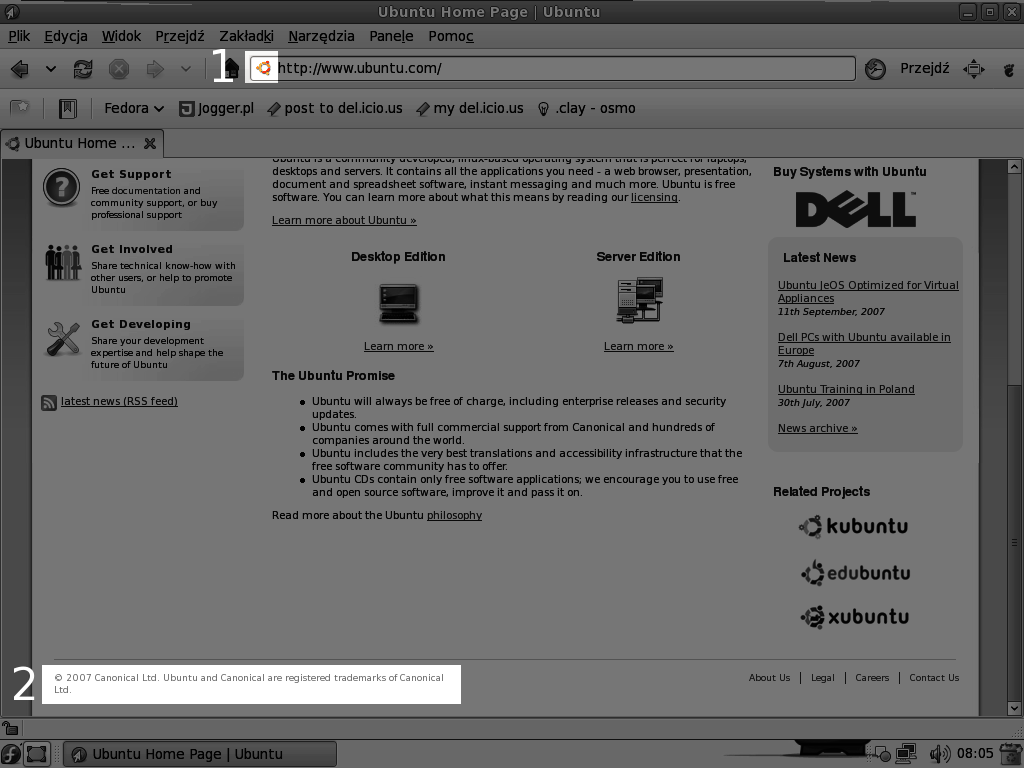
Task: Open the Jogger.pl bookmark
Action: [217, 108]
